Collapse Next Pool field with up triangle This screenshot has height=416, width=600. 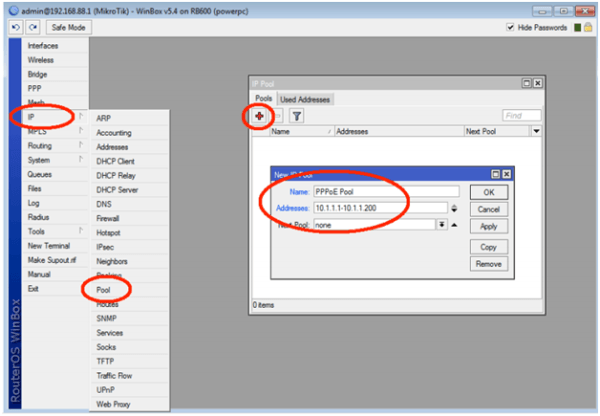tap(454, 225)
